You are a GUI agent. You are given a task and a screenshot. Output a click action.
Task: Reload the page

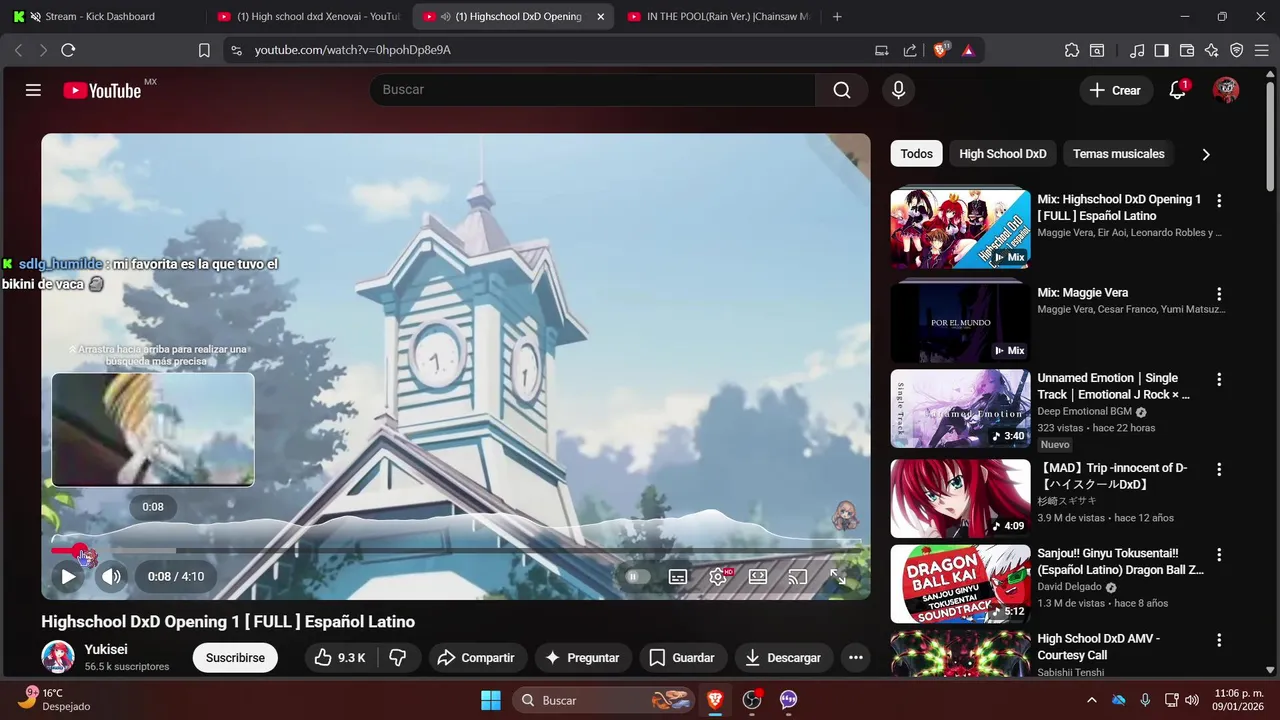[68, 50]
